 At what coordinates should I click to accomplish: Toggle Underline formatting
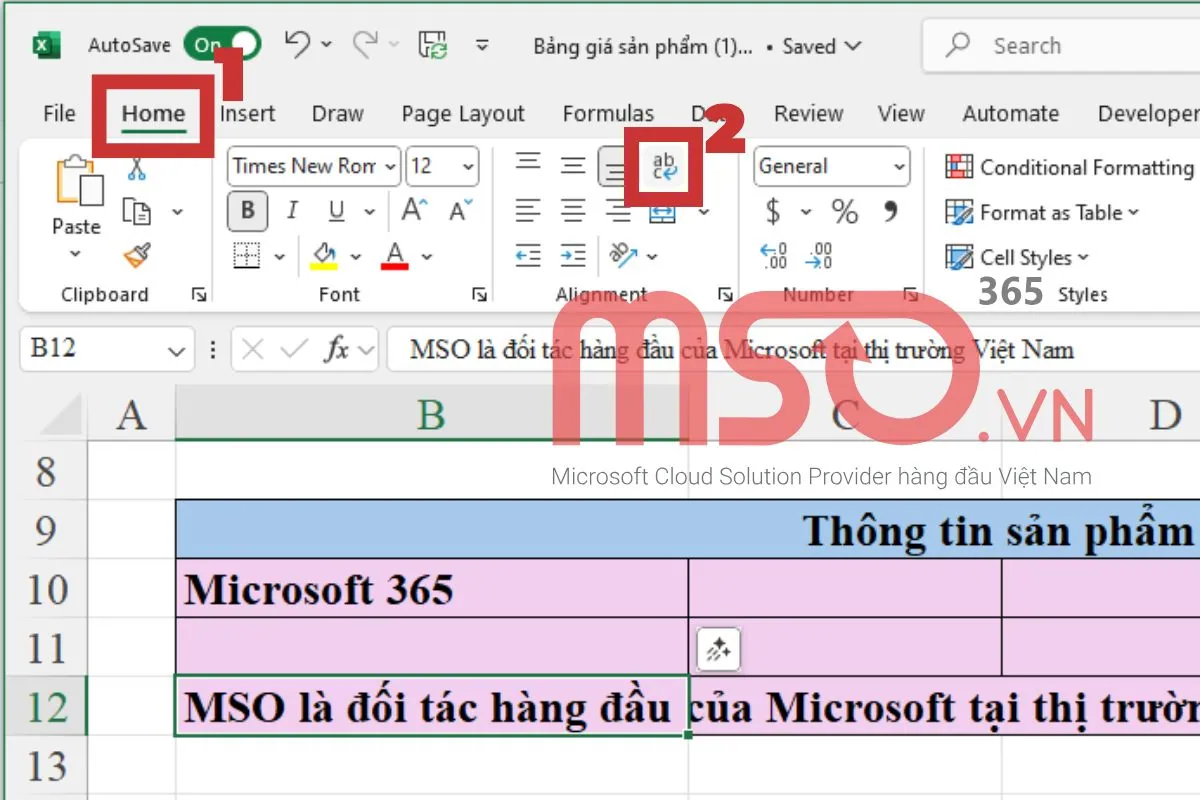(x=336, y=211)
